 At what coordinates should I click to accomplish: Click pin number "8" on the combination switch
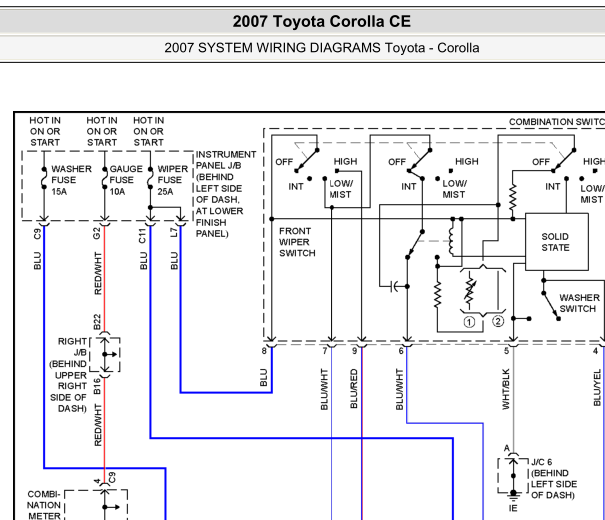[x=264, y=351]
